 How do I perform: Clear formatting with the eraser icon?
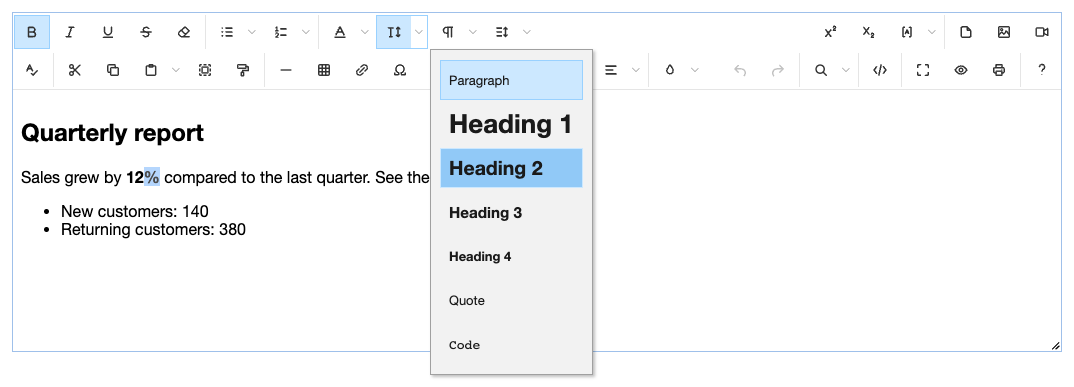(x=184, y=32)
